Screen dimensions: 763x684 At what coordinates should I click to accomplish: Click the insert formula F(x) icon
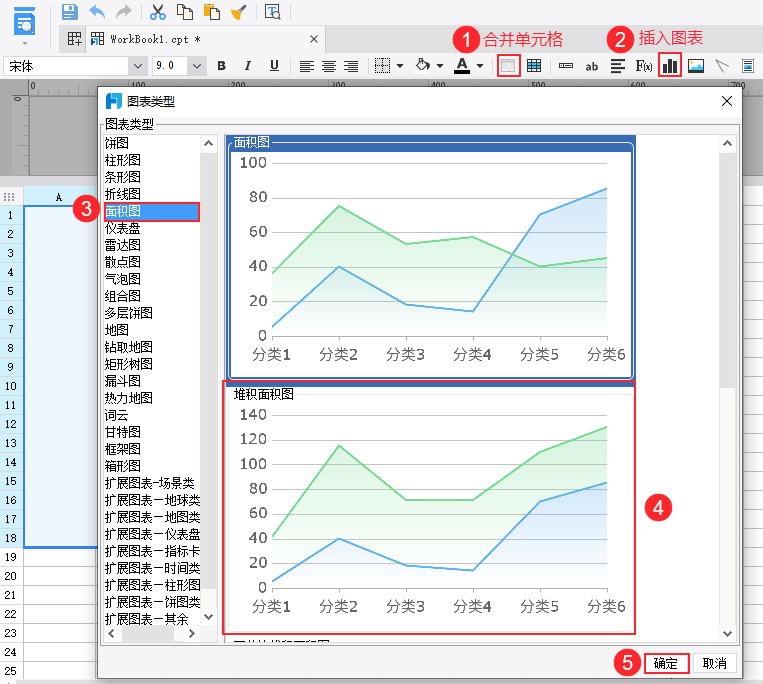click(x=644, y=66)
